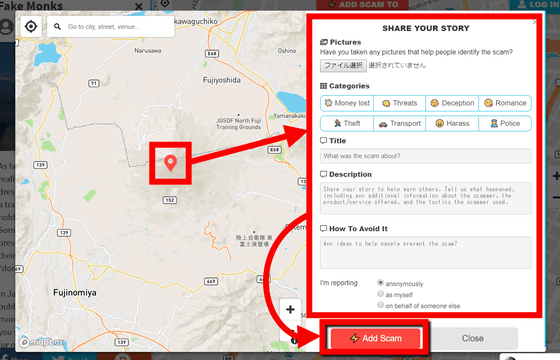Click into the Description text area
This screenshot has height=360, width=560.
[426, 198]
